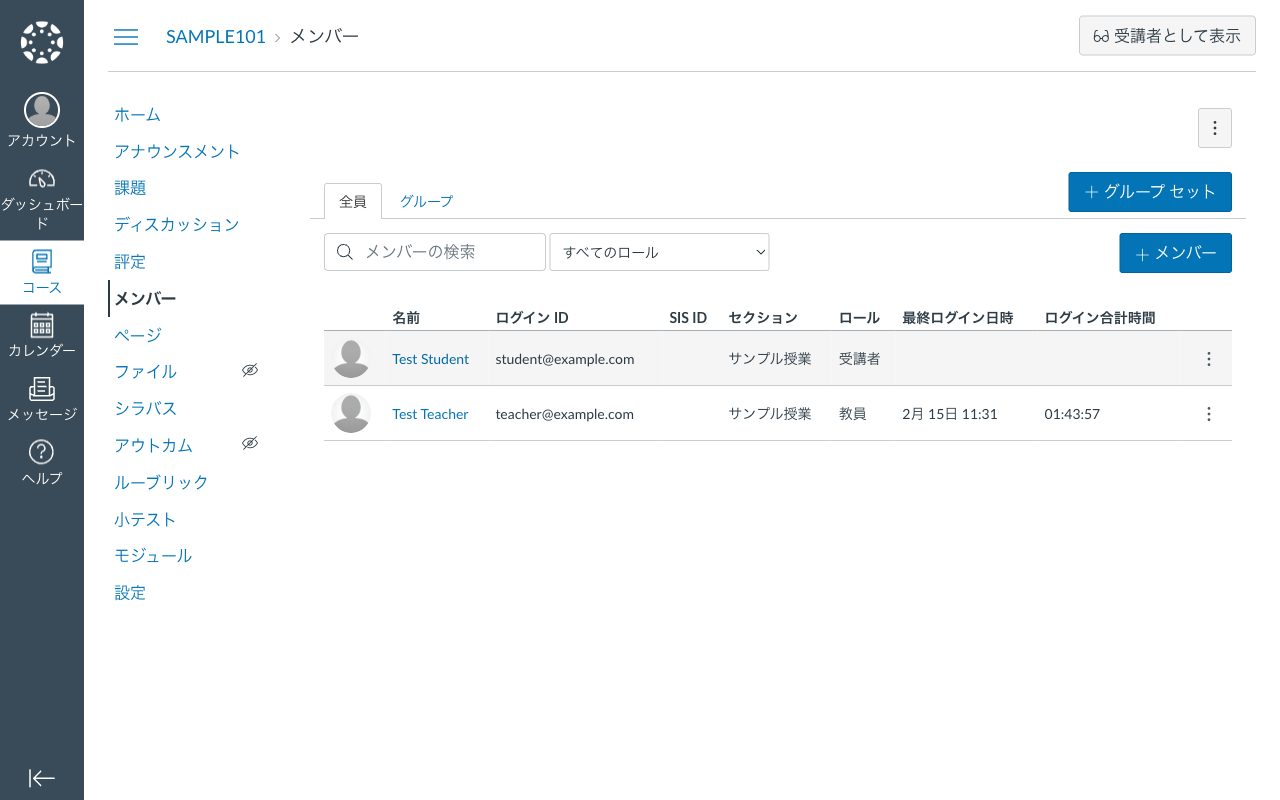Switch to the グループ tab

[425, 201]
